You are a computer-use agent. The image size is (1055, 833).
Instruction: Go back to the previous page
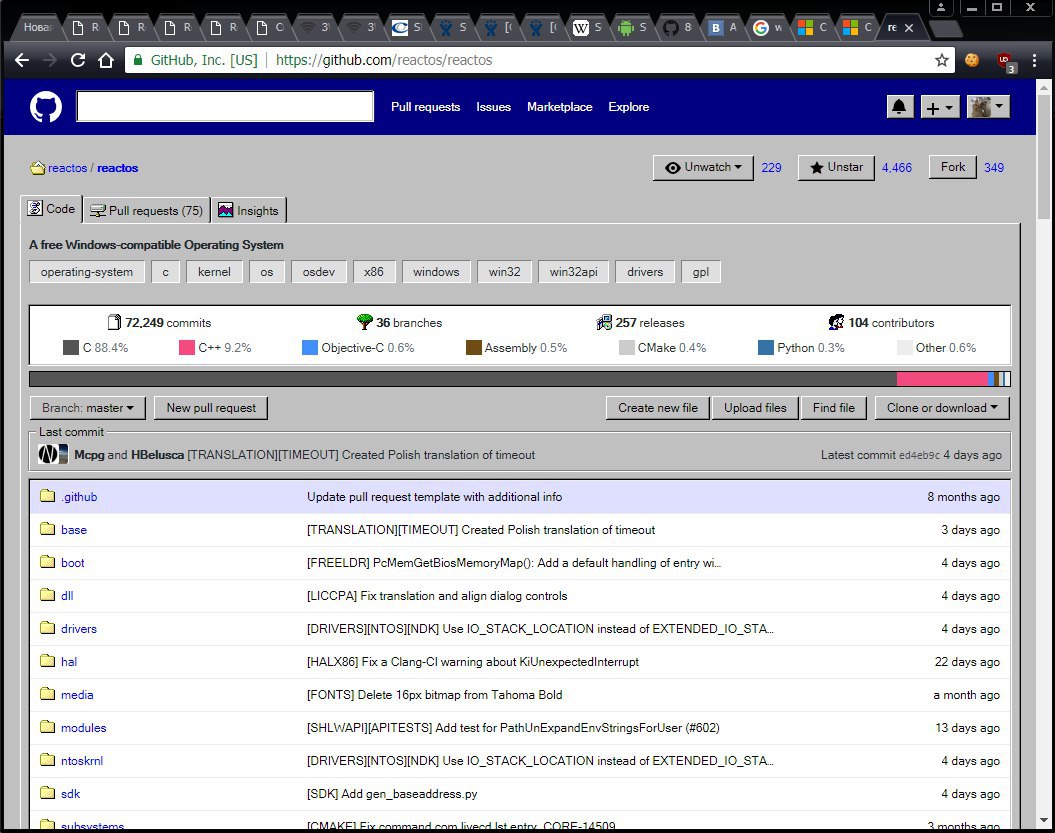pos(22,61)
